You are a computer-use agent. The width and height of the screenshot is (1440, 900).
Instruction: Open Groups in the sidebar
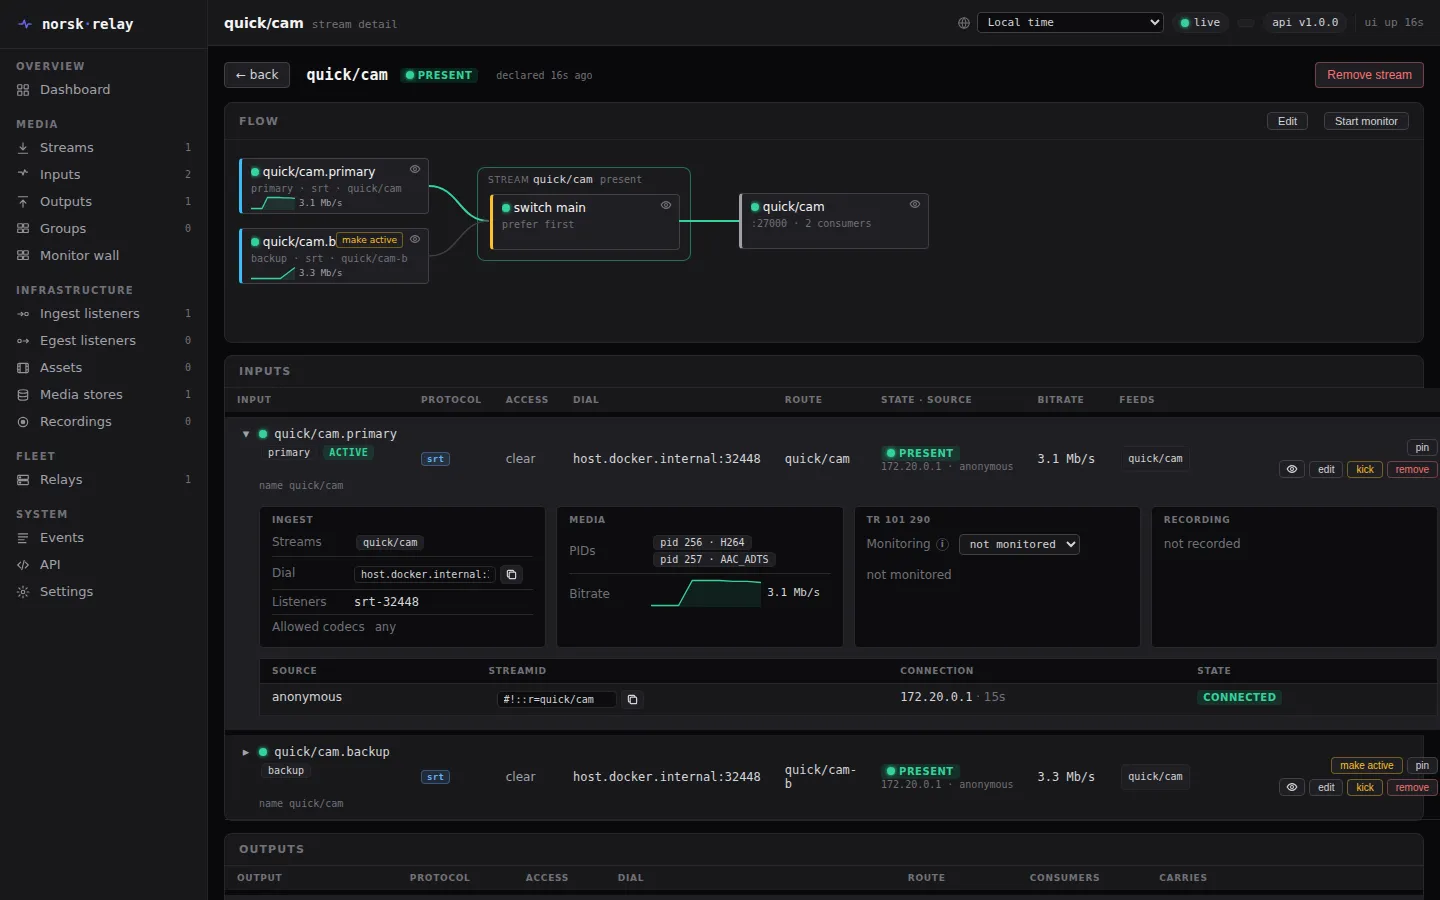pyautogui.click(x=104, y=229)
